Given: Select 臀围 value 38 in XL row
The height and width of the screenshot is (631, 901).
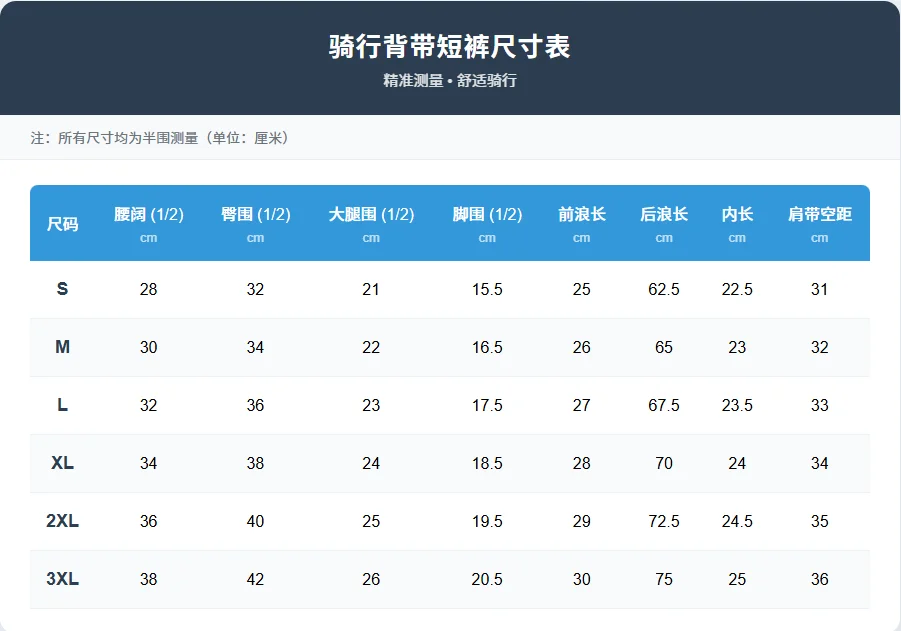Looking at the screenshot, I should click(x=255, y=463).
